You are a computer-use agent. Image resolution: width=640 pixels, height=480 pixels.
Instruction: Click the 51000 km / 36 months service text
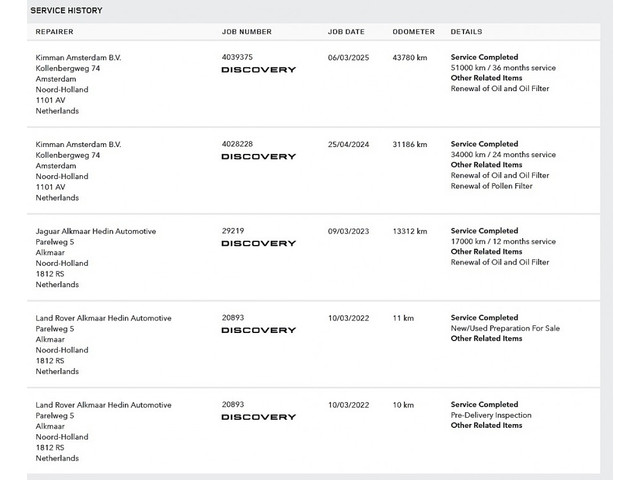[503, 68]
